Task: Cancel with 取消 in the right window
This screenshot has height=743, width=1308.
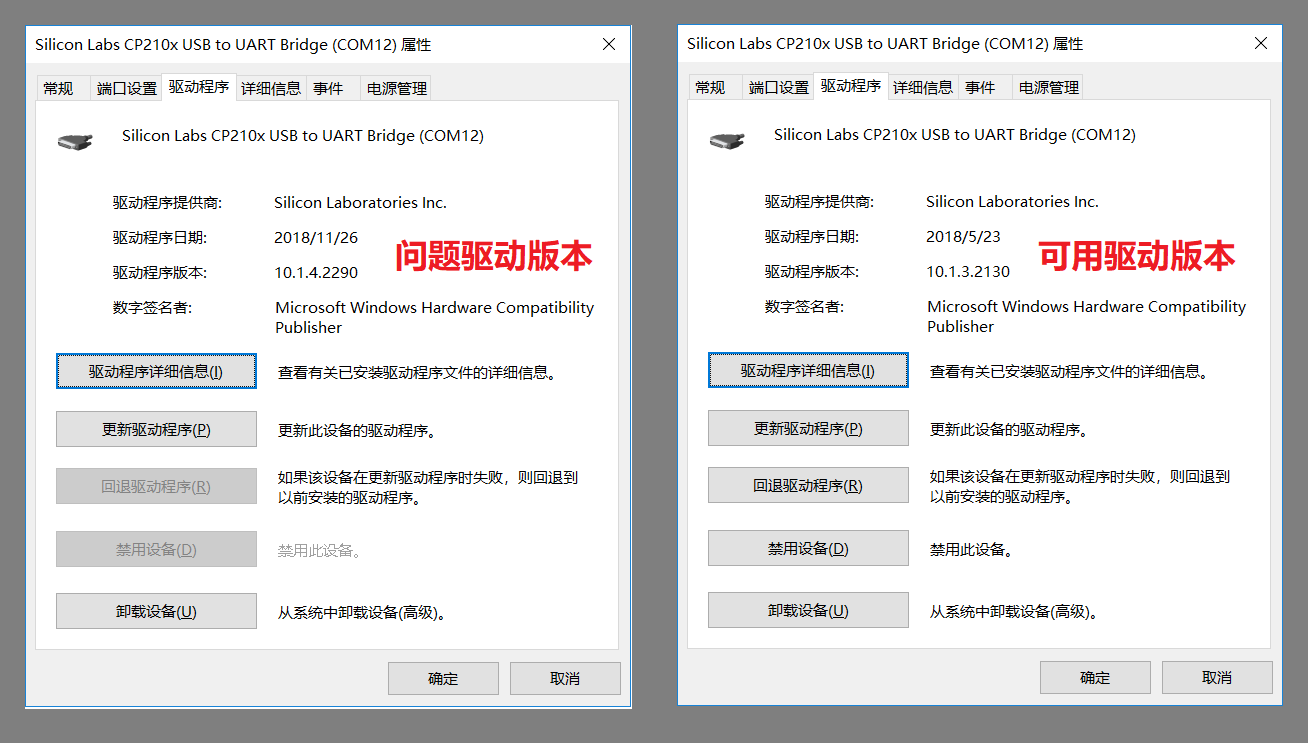Action: click(1217, 677)
